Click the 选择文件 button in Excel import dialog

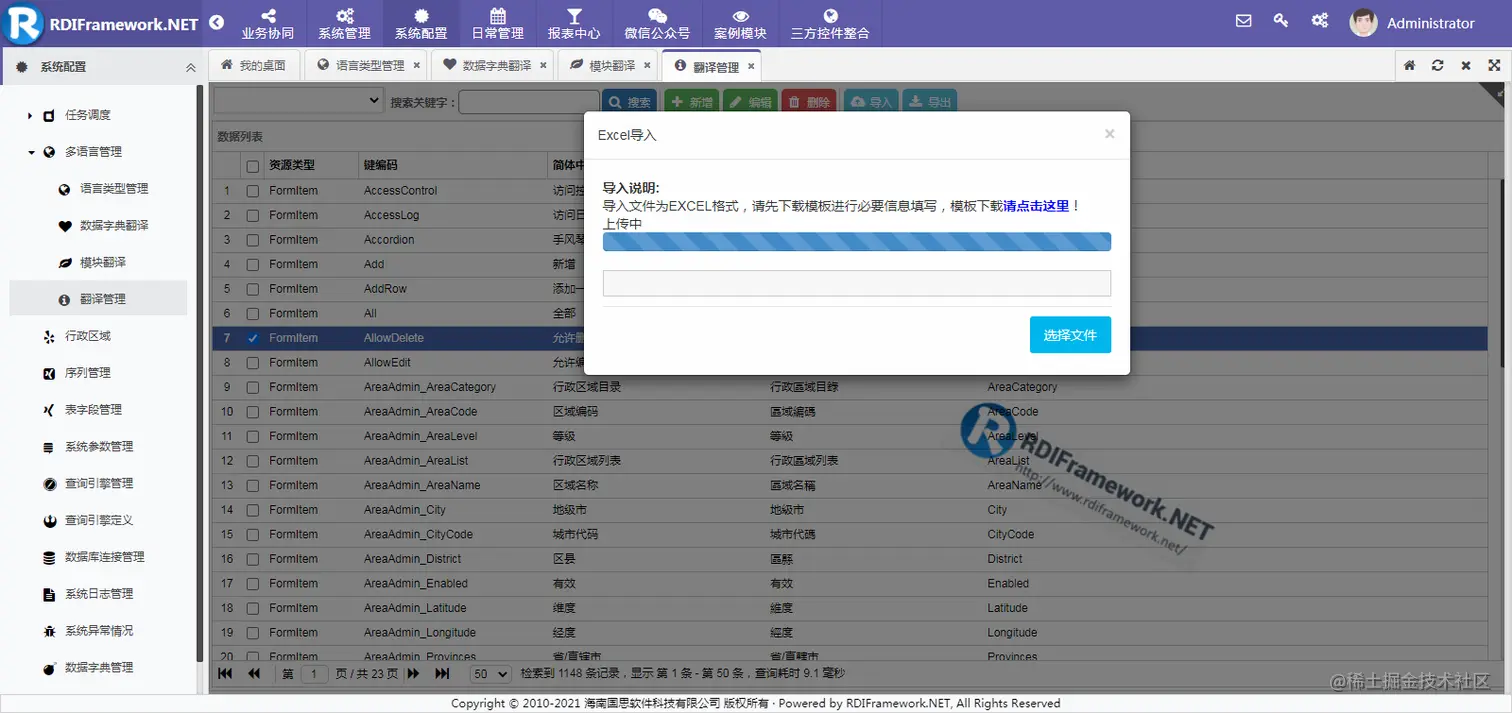1070,334
